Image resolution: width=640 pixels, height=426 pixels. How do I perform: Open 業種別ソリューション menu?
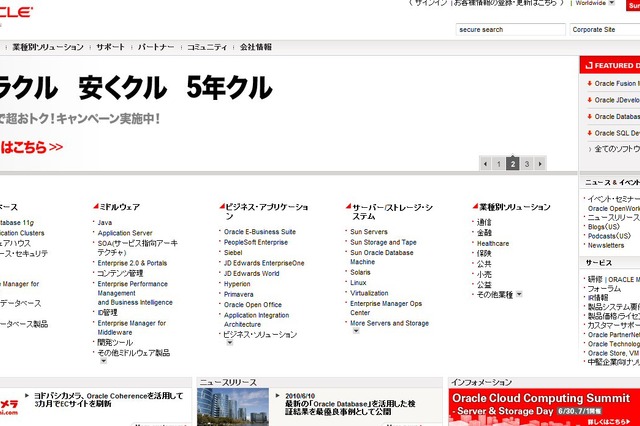pos(48,47)
